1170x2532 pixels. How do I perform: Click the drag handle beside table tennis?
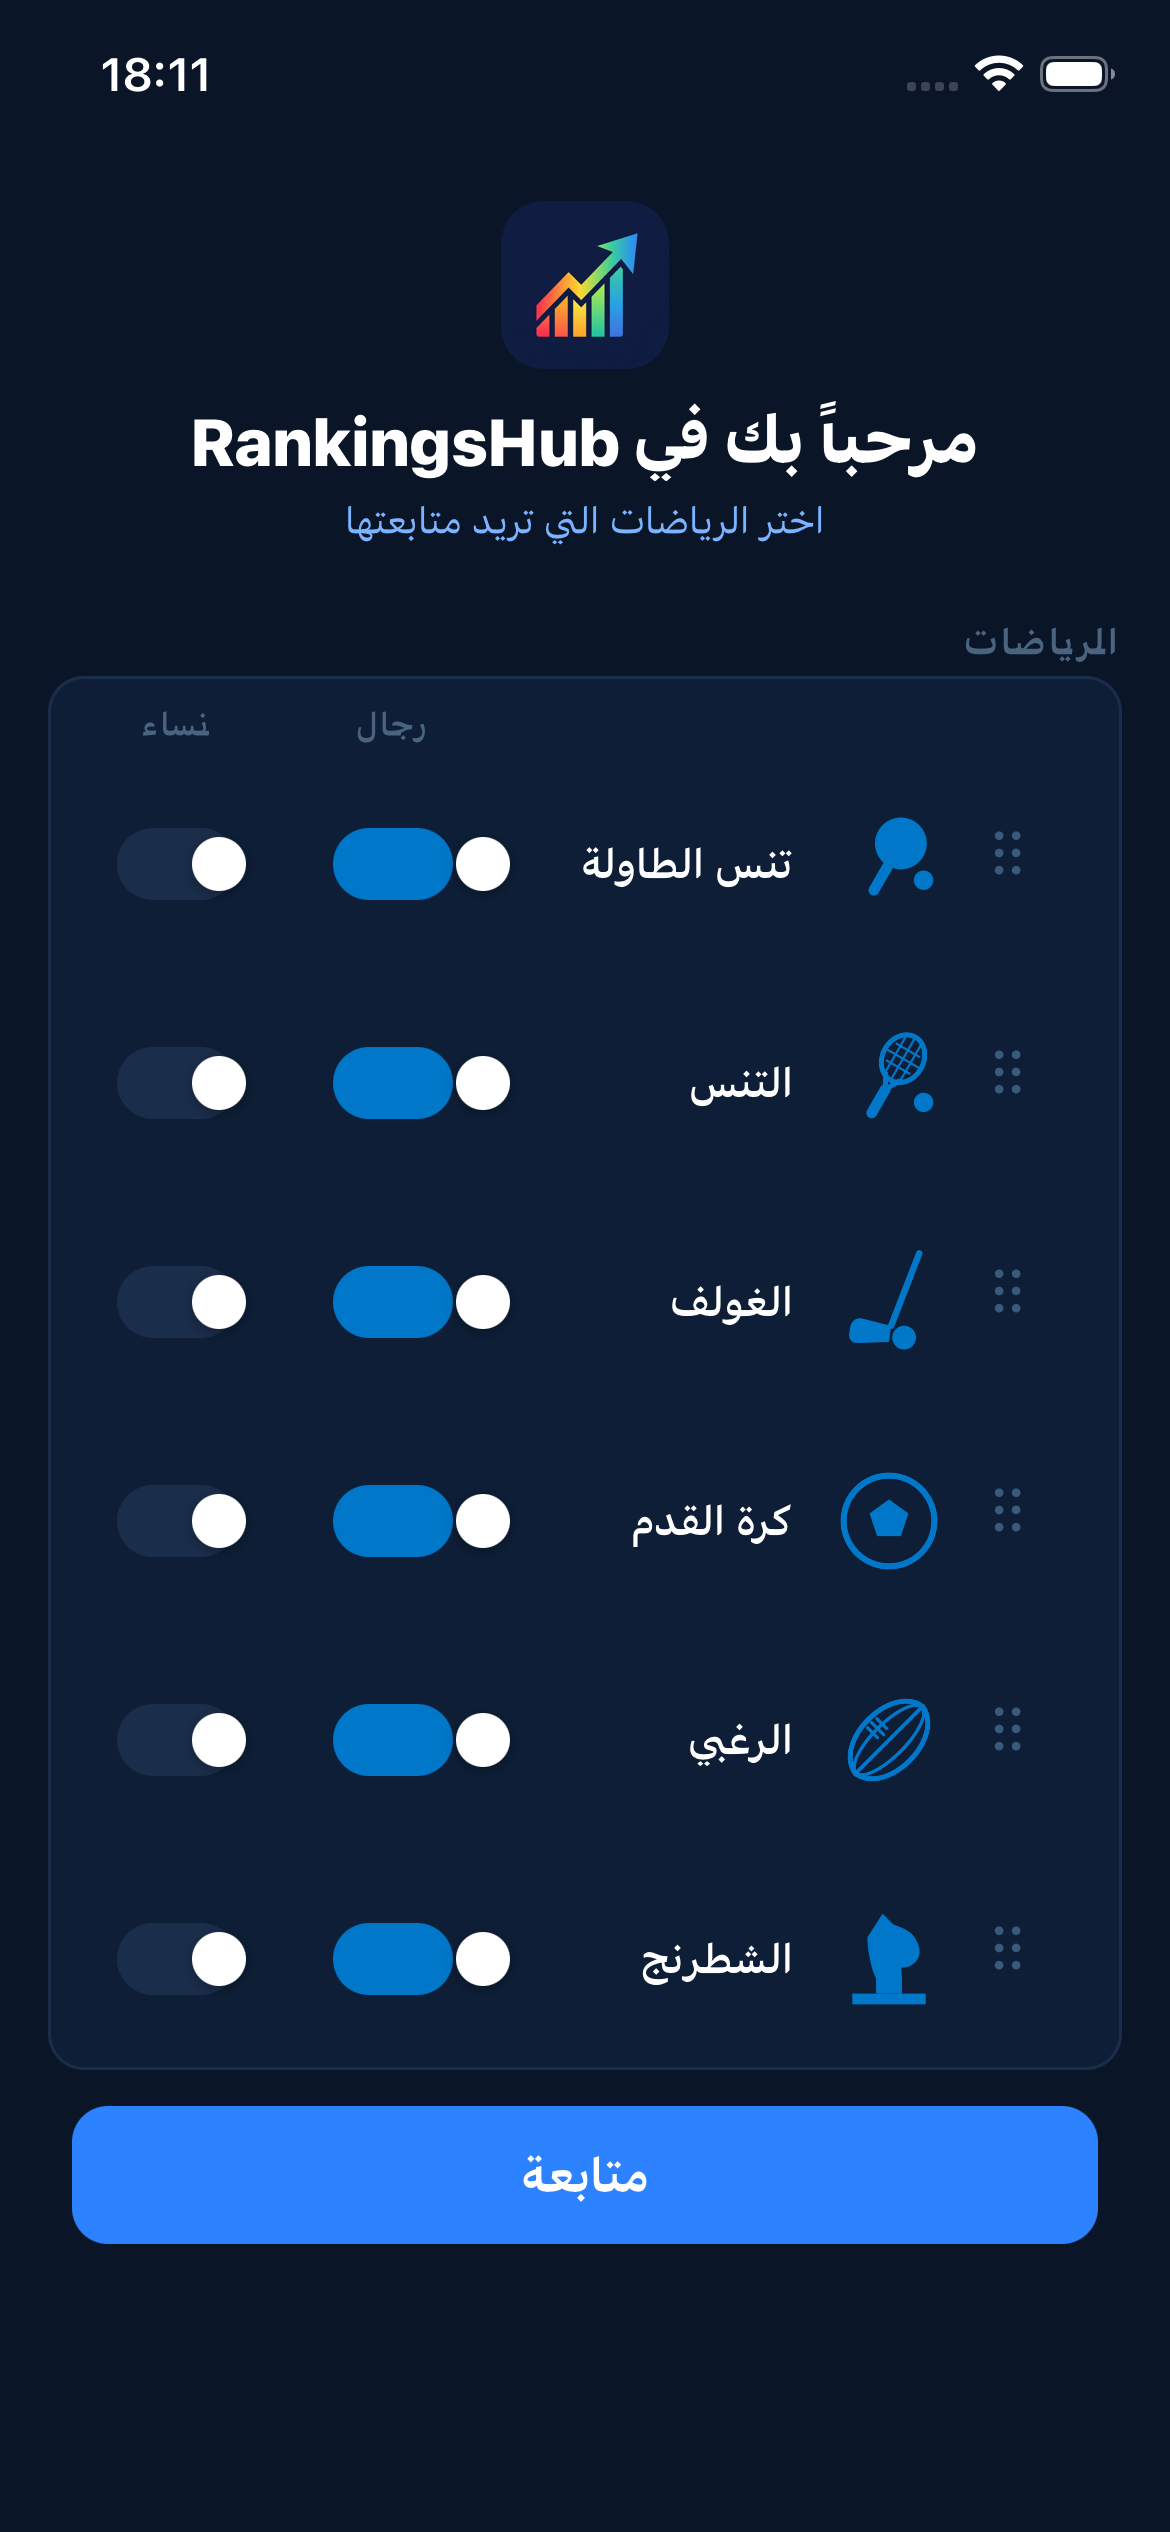pyautogui.click(x=1007, y=854)
